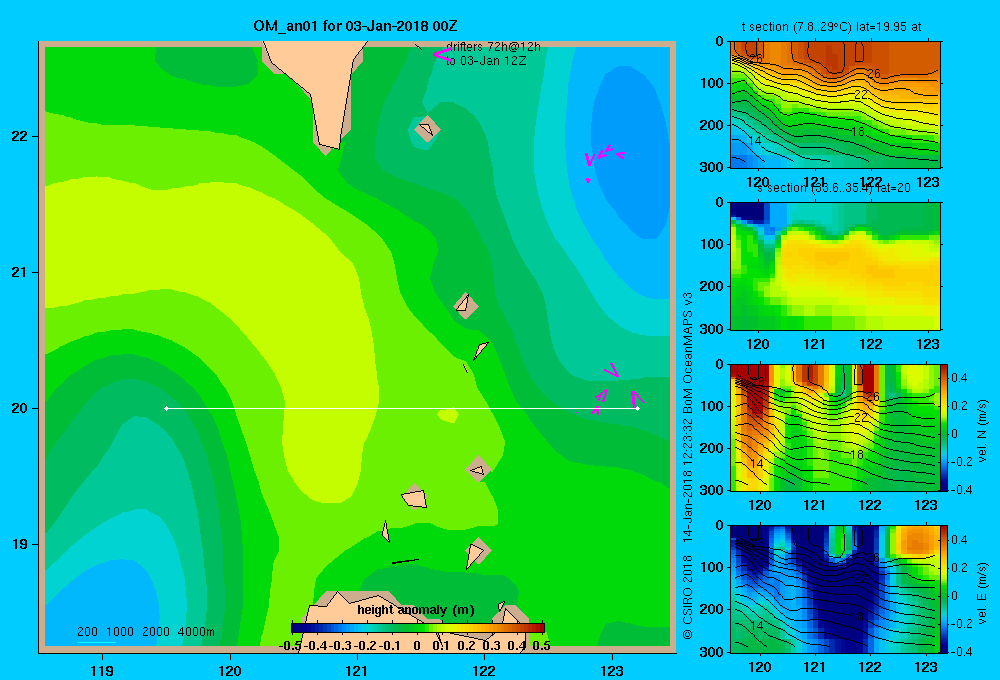The width and height of the screenshot is (1000, 680).
Task: Select the 'drifters 72h@12h' legend text
Action: tap(493, 47)
